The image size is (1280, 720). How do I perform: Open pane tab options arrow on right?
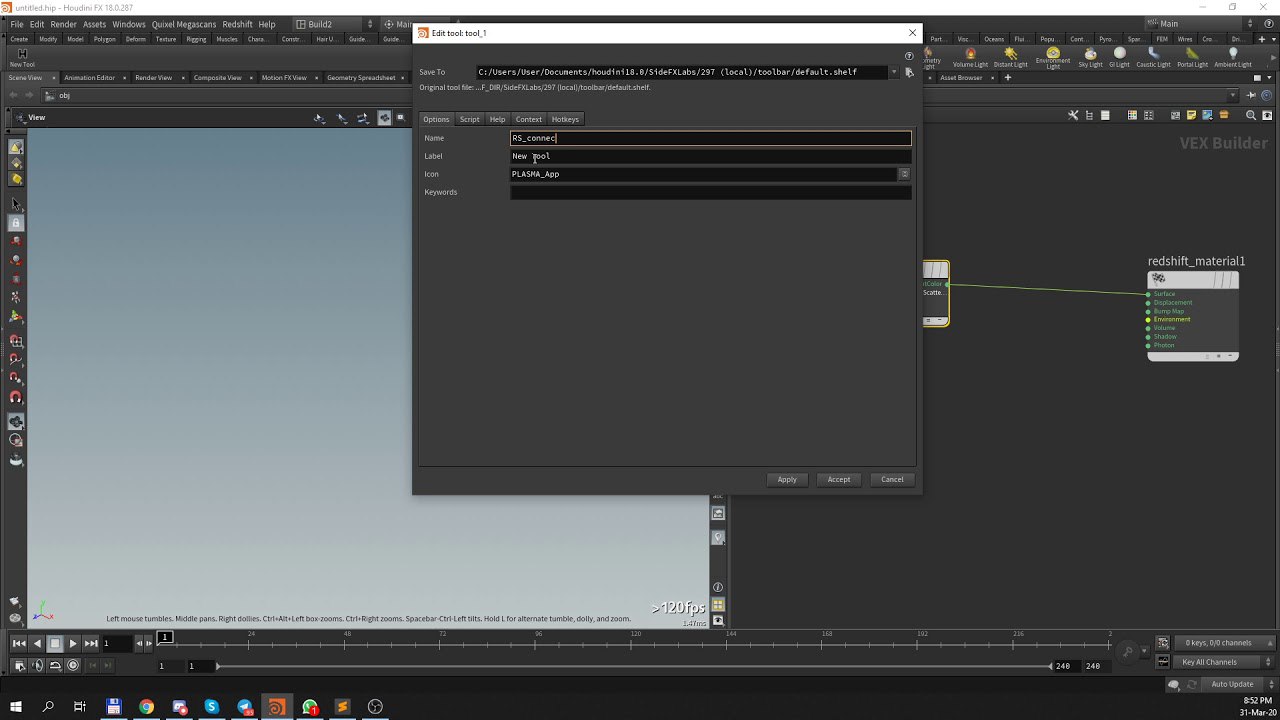[x=1270, y=78]
